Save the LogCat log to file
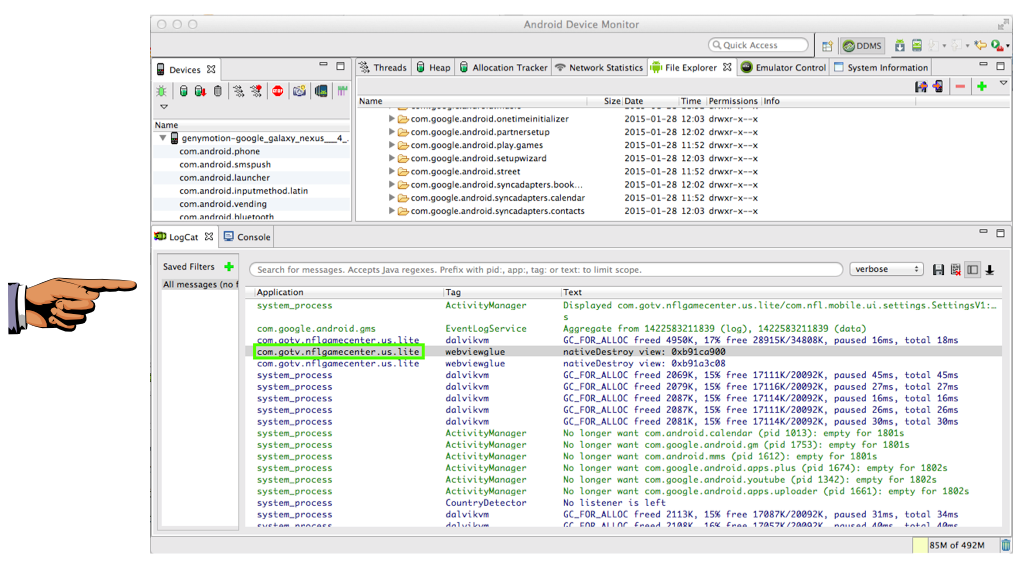Image resolution: width=1021 pixels, height=563 pixels. (938, 270)
